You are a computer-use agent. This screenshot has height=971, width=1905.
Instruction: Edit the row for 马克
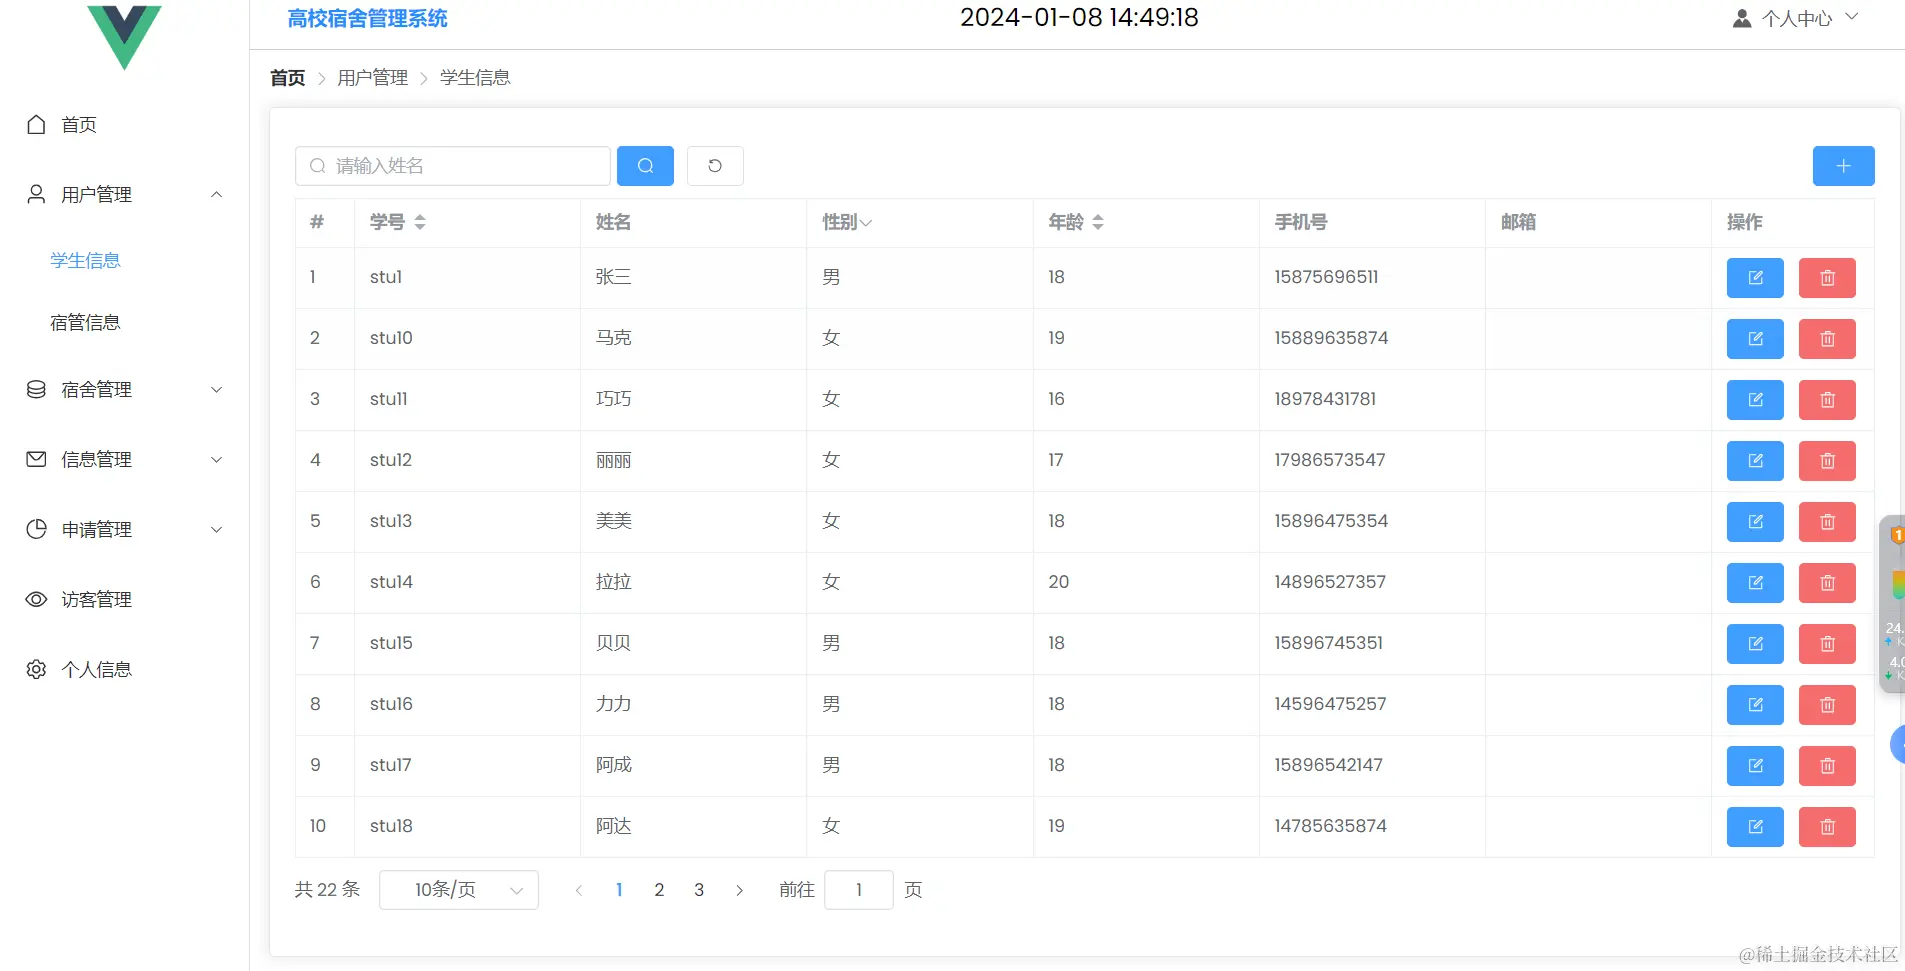pos(1755,339)
